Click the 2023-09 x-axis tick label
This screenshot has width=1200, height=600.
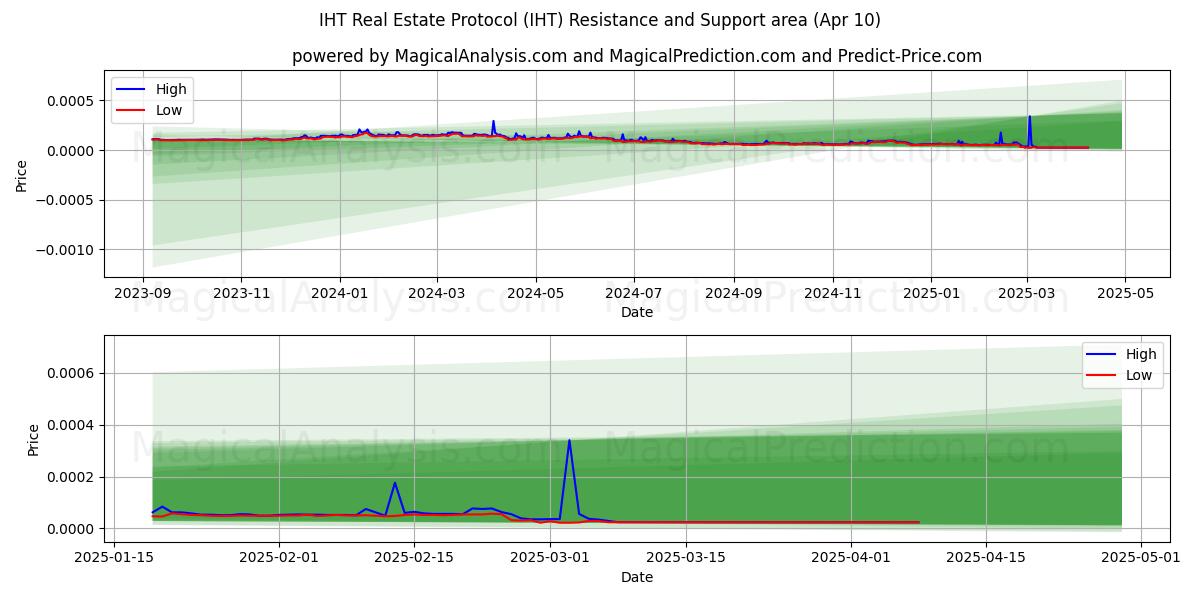point(142,293)
